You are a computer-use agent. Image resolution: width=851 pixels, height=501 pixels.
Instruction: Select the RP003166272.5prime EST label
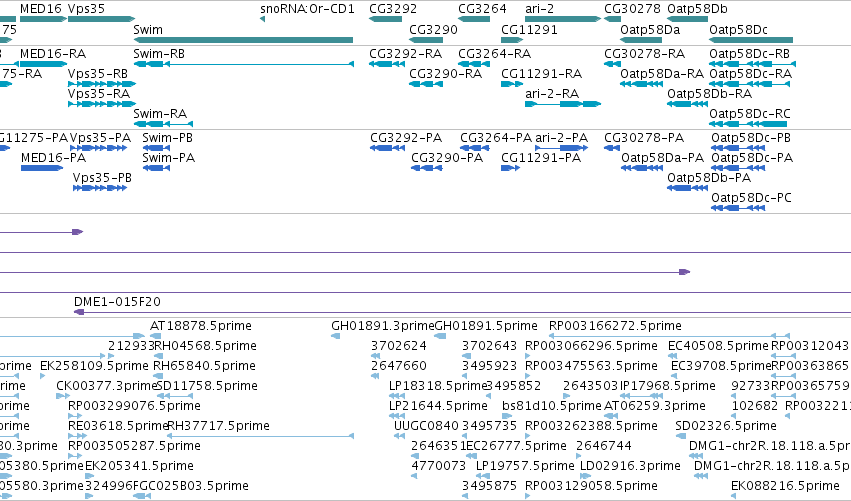(615, 326)
